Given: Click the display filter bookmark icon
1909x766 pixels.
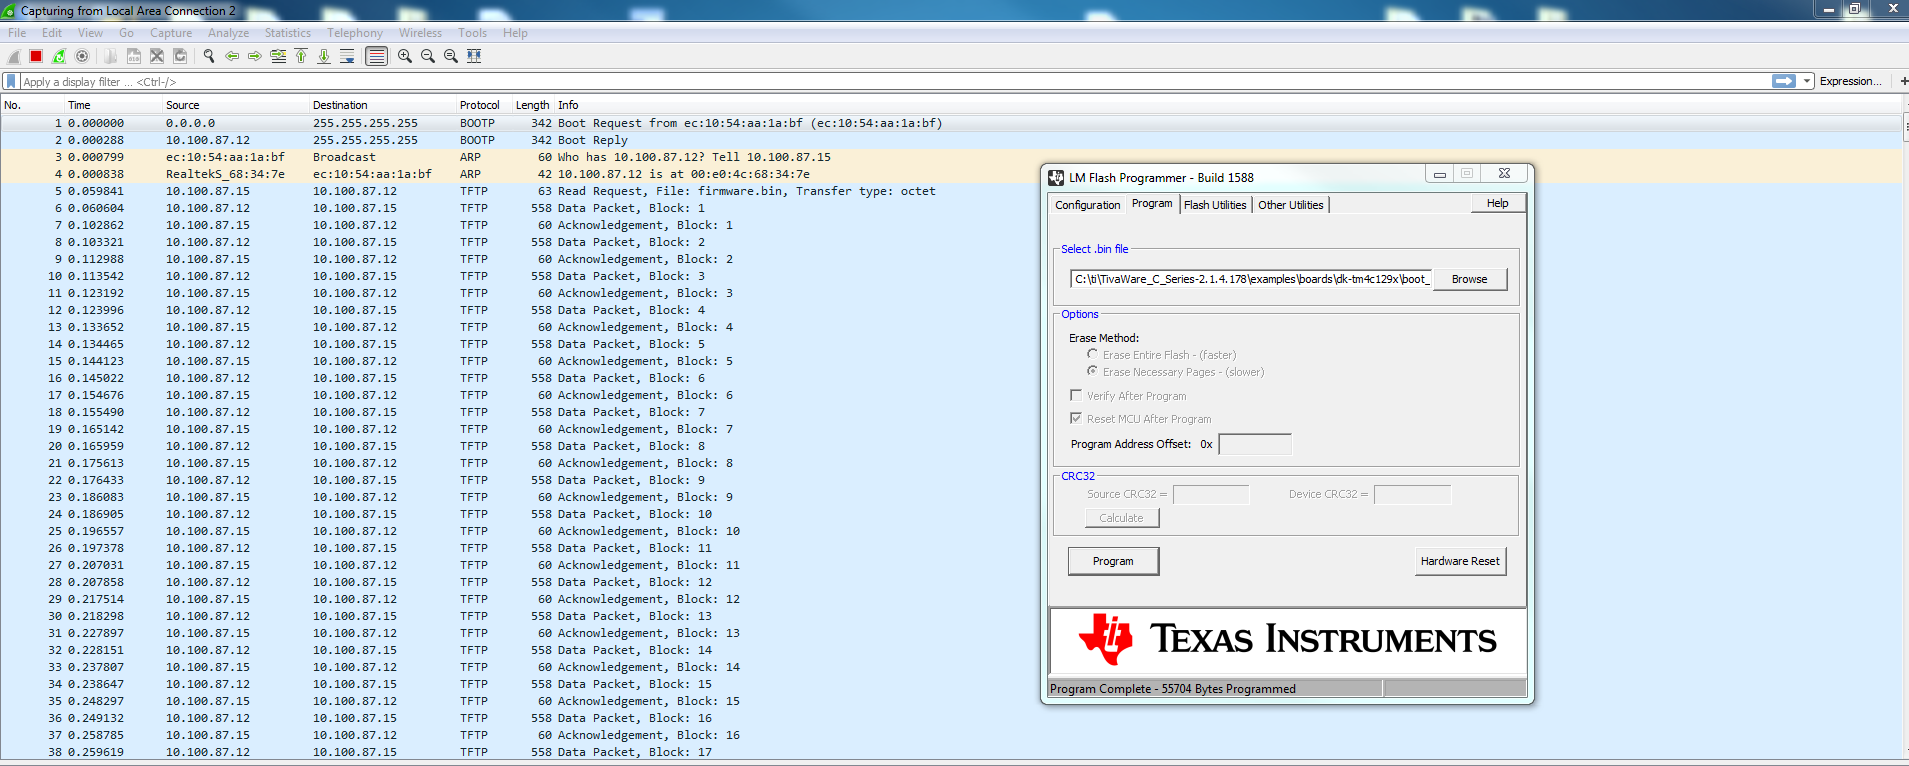Looking at the screenshot, I should point(12,81).
